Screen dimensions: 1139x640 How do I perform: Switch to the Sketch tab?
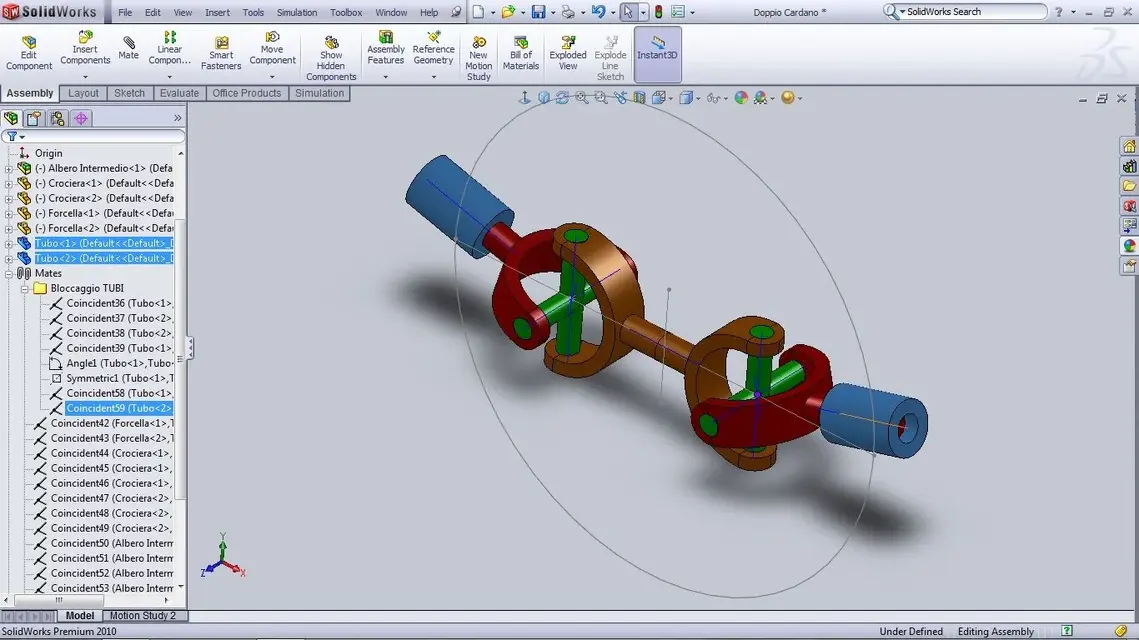tap(129, 93)
